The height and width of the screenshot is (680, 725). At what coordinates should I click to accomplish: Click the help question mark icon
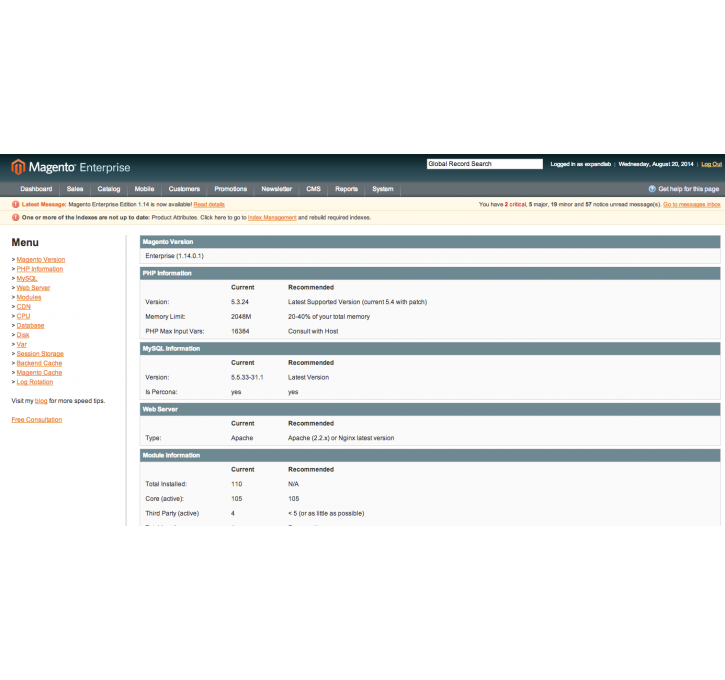[652, 189]
